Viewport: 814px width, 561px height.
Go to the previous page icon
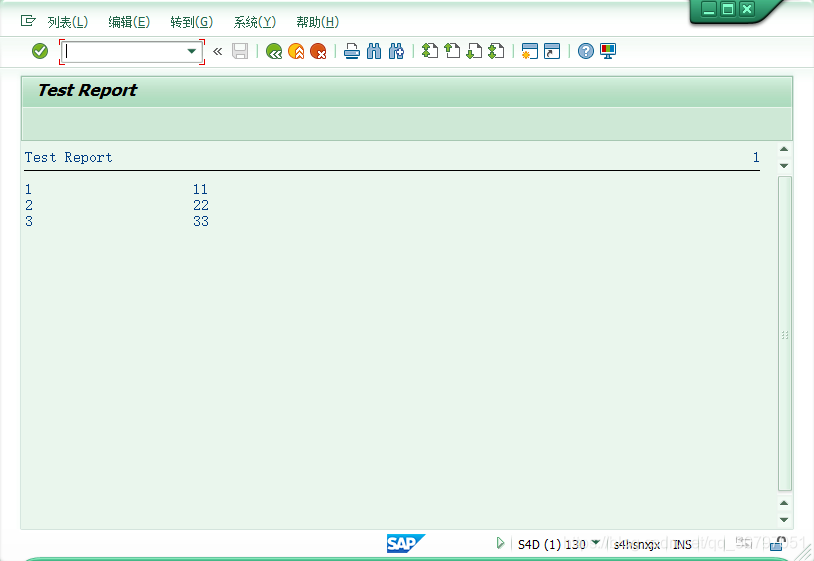coord(452,51)
